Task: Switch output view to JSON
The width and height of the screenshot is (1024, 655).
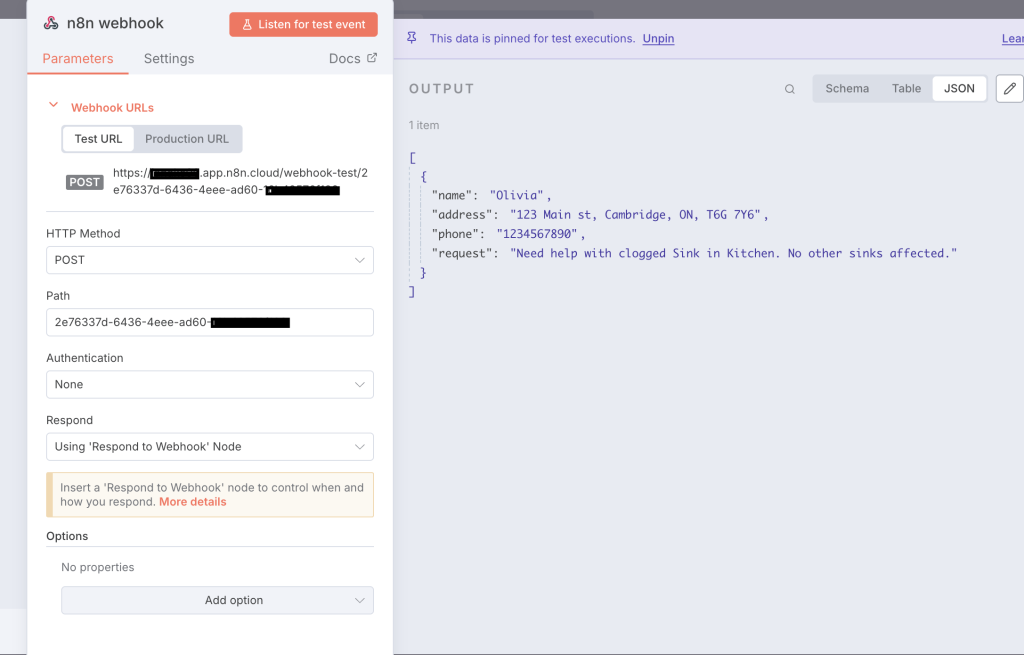Action: point(959,89)
